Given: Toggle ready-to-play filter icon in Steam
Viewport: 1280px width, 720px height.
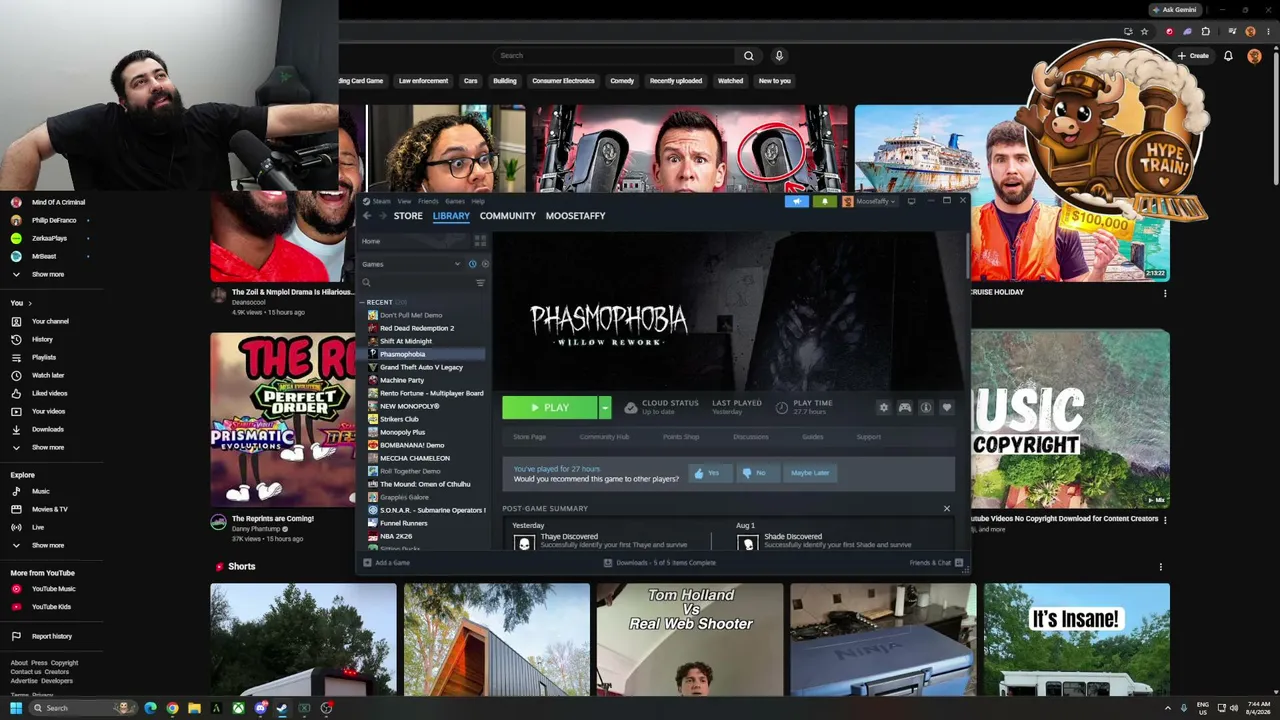Looking at the screenshot, I should point(485,264).
